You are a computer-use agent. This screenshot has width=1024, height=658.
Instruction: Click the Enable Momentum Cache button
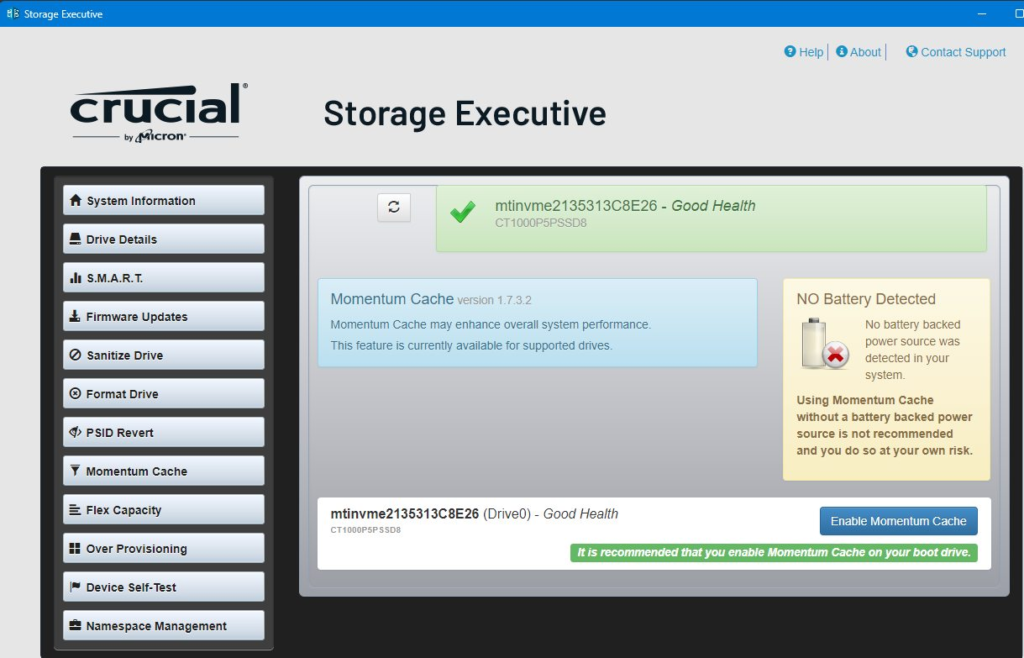click(x=899, y=521)
